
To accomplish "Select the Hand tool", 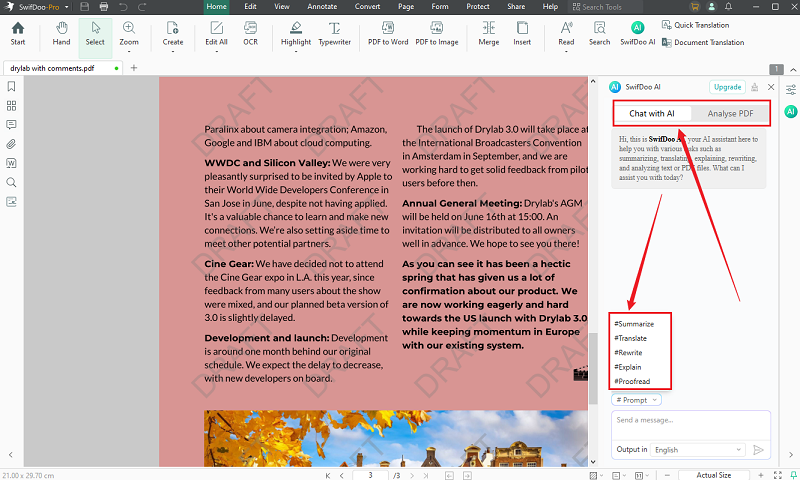I will click(61, 34).
